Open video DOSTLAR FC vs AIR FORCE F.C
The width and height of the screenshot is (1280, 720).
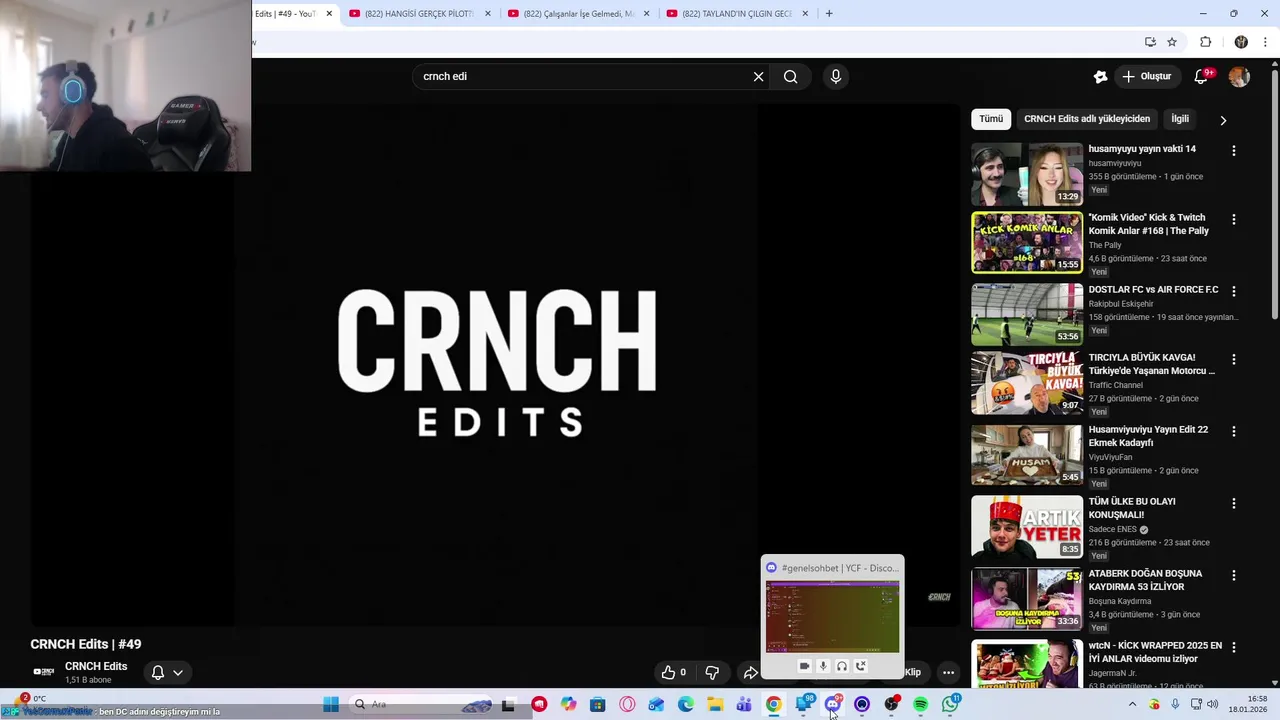tap(1153, 290)
